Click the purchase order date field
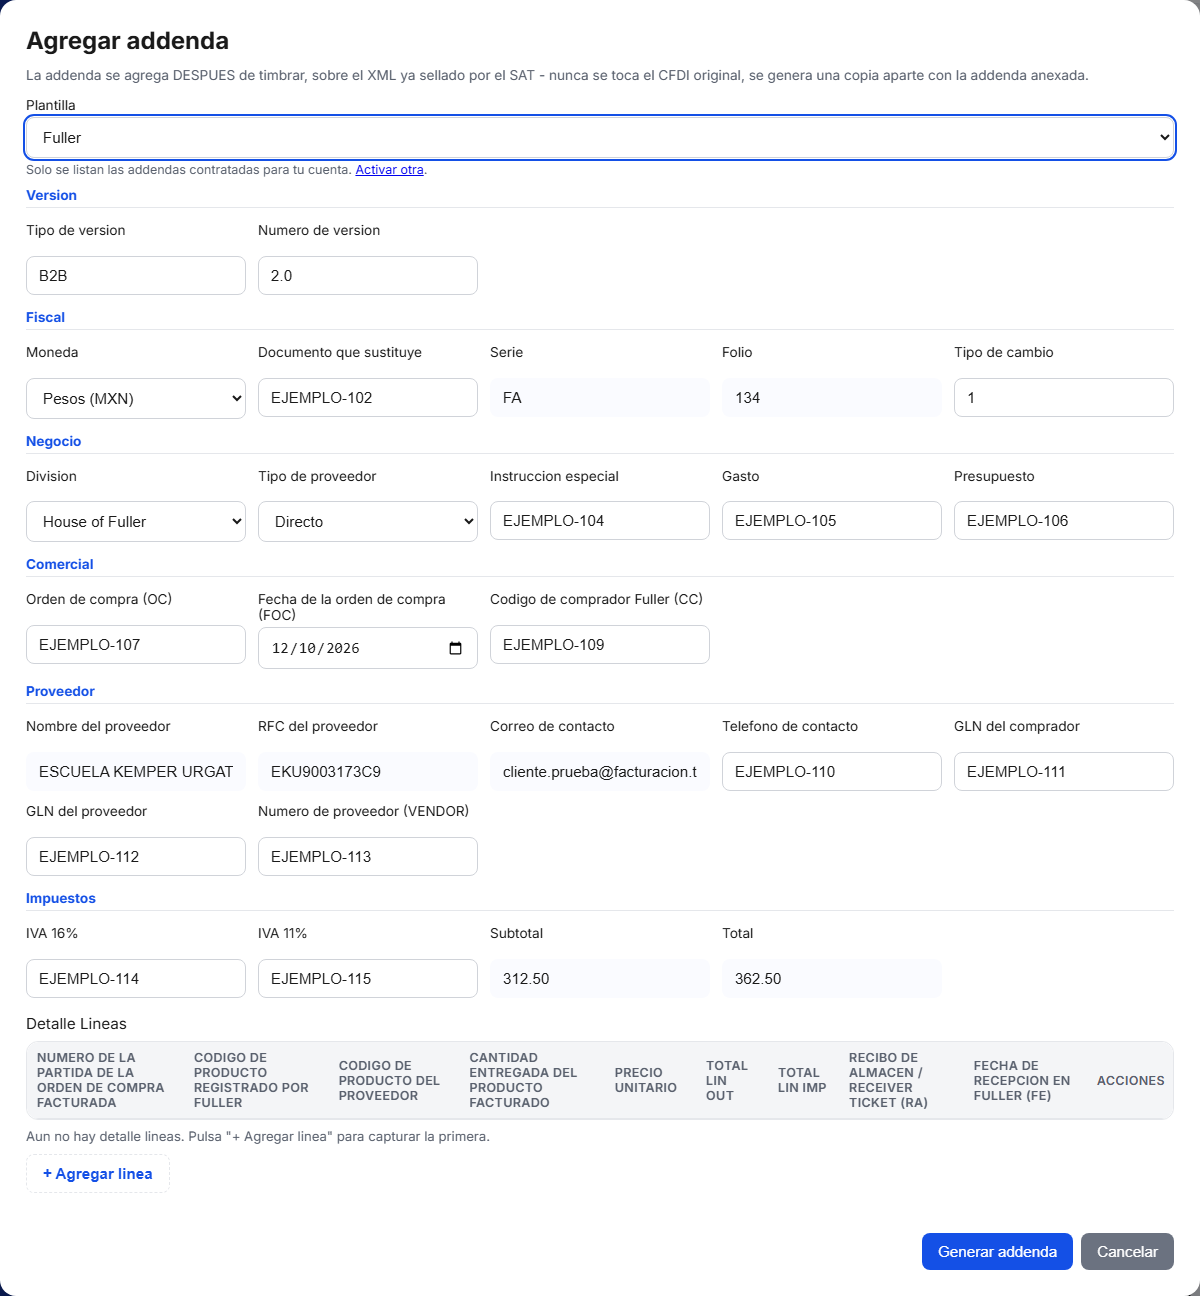The width and height of the screenshot is (1200, 1296). (x=368, y=648)
